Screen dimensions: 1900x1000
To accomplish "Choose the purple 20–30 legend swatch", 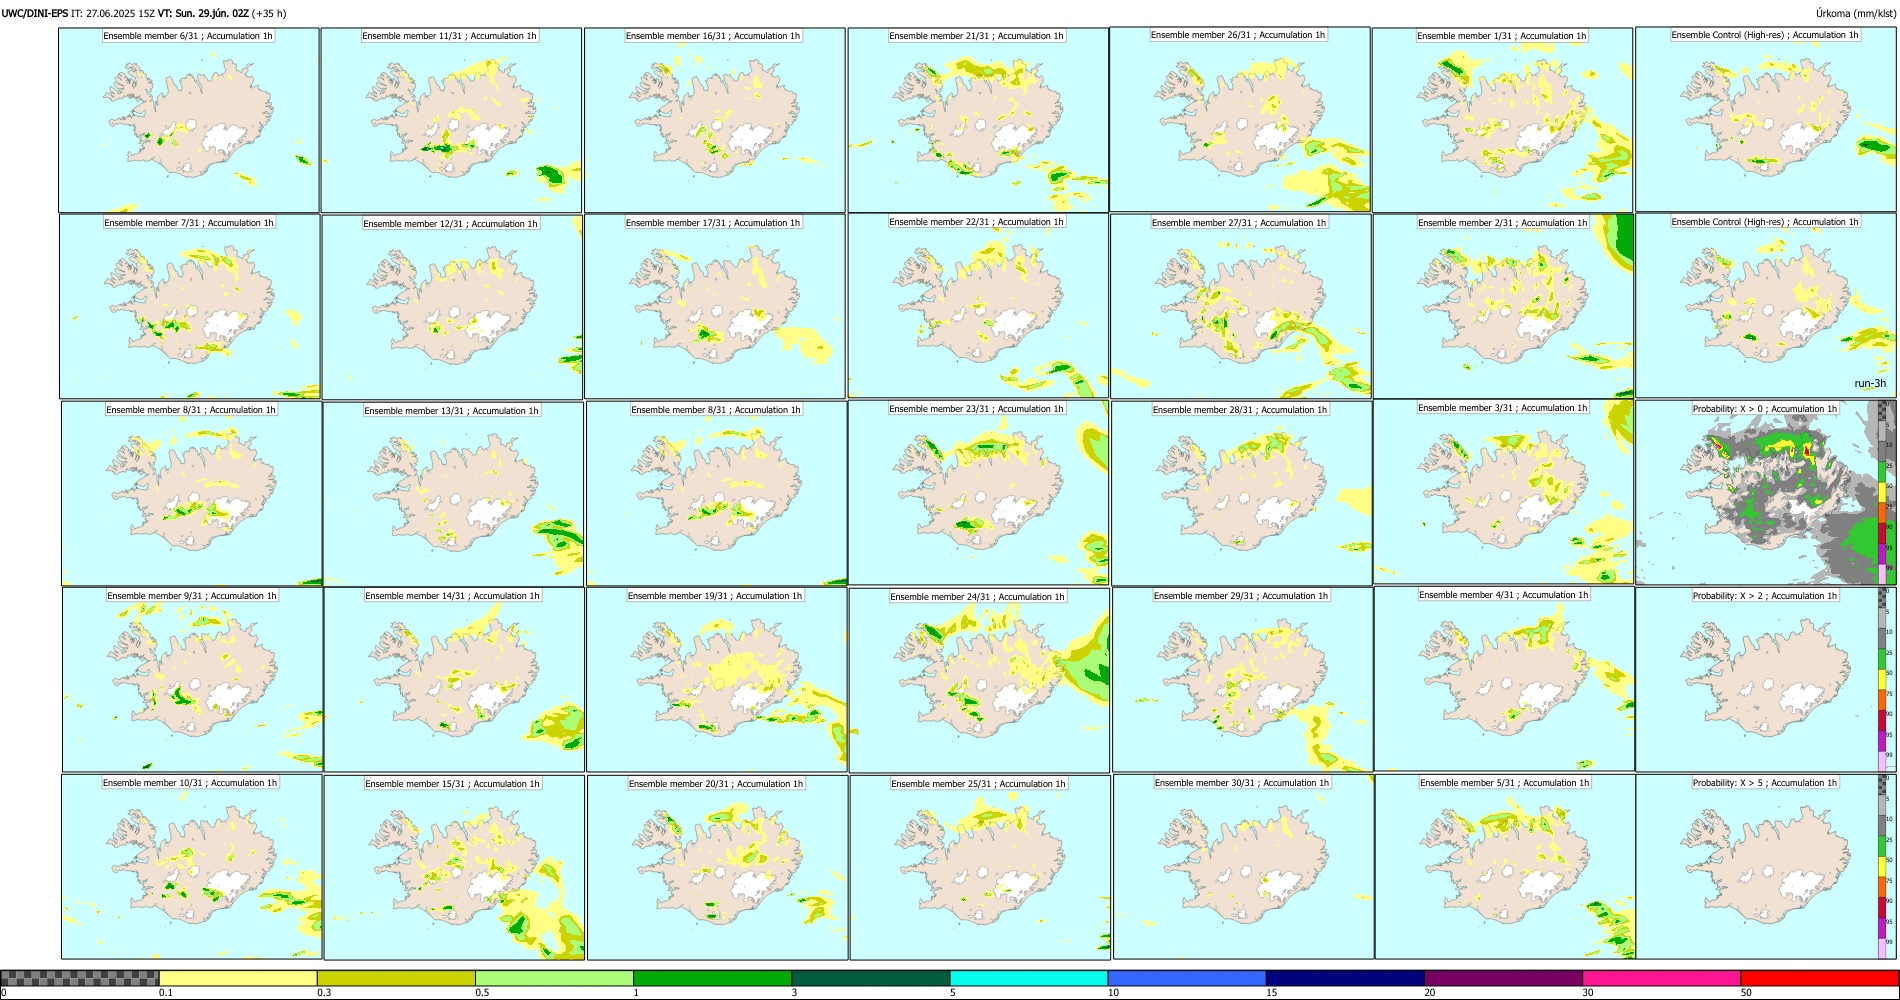I will (x=1503, y=978).
